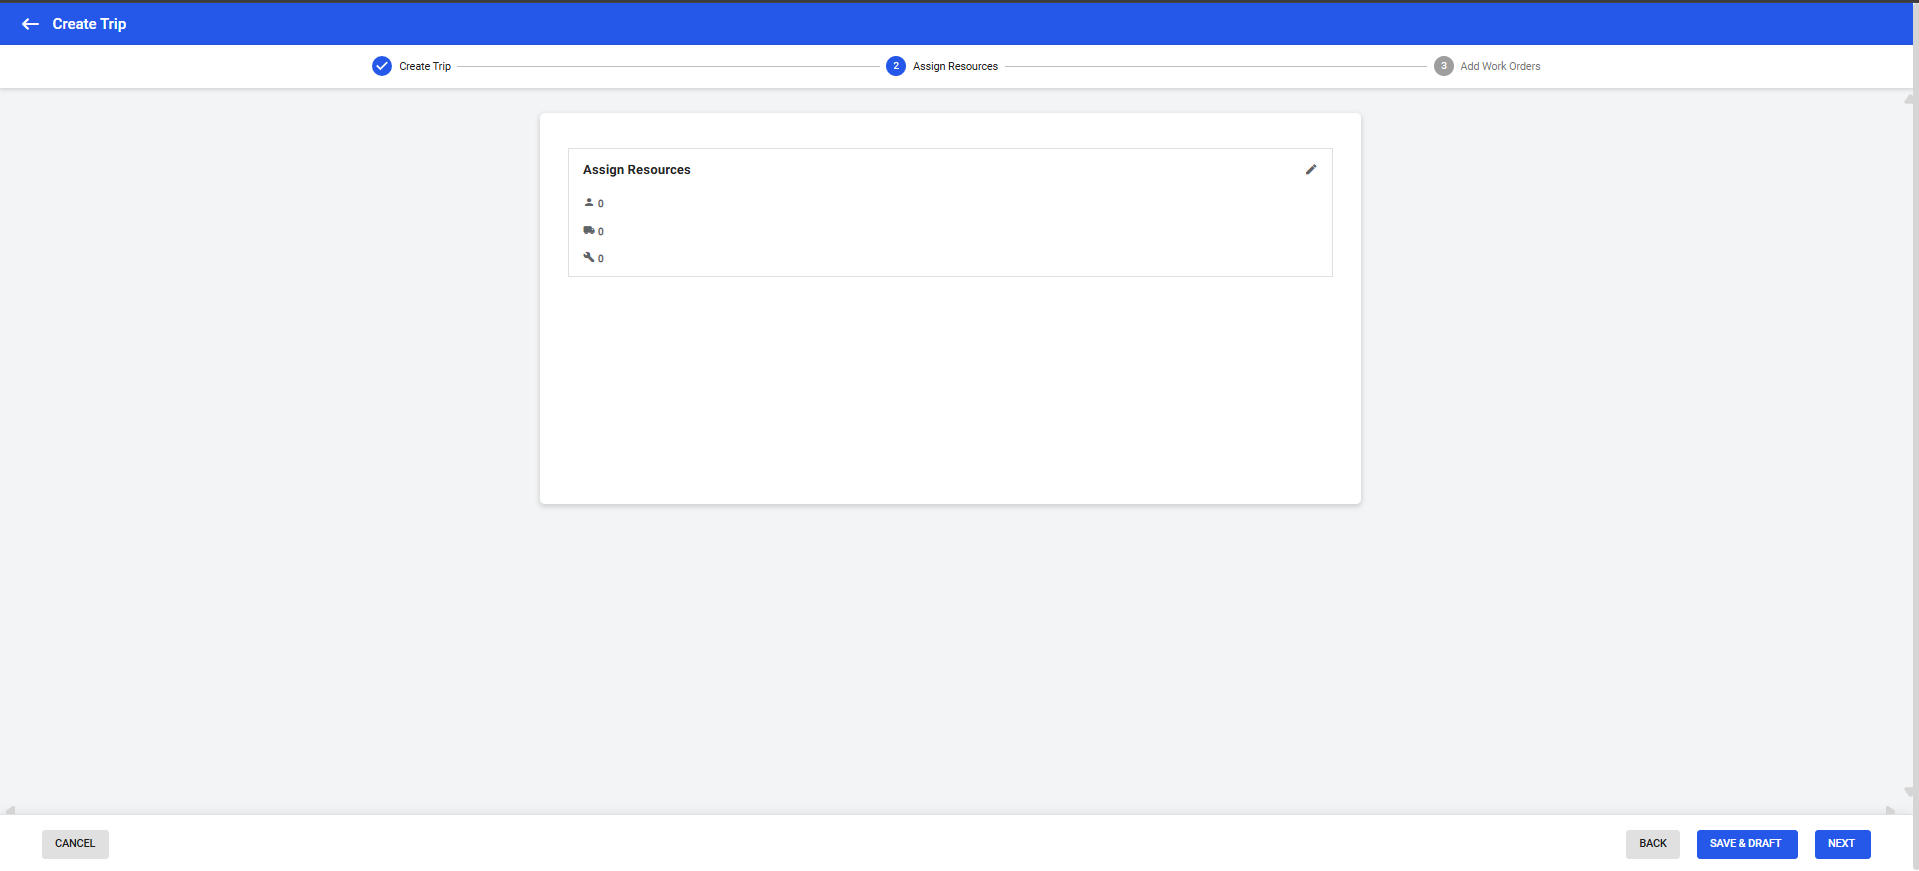The image size is (1919, 871).
Task: Click the vertical scrollbar down arrow
Action: click(1908, 792)
